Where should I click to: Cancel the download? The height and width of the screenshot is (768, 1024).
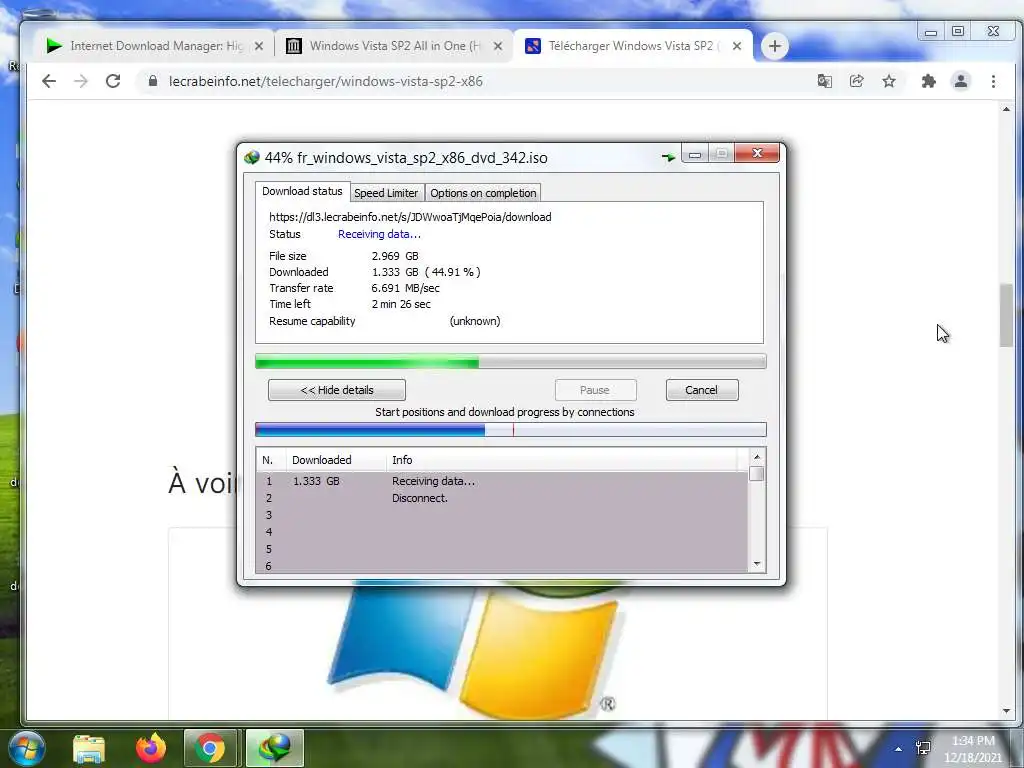pos(702,390)
